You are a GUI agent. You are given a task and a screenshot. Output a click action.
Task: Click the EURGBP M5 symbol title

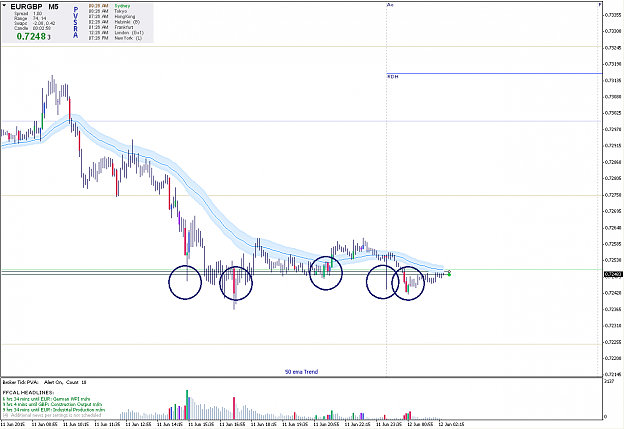34,7
